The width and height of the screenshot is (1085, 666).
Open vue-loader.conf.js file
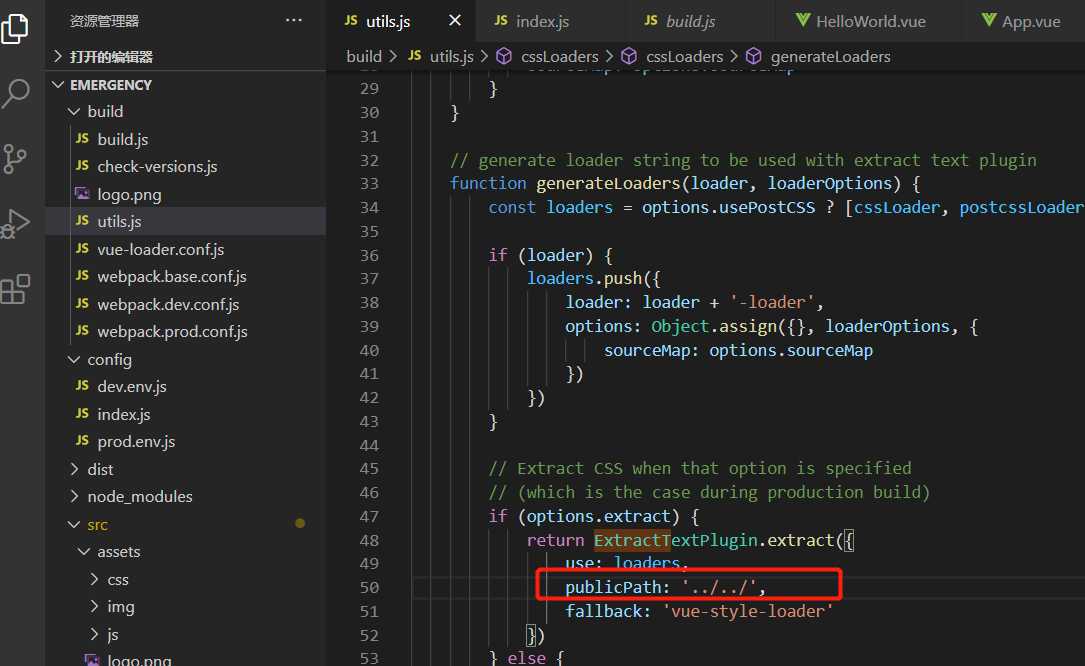(185, 249)
